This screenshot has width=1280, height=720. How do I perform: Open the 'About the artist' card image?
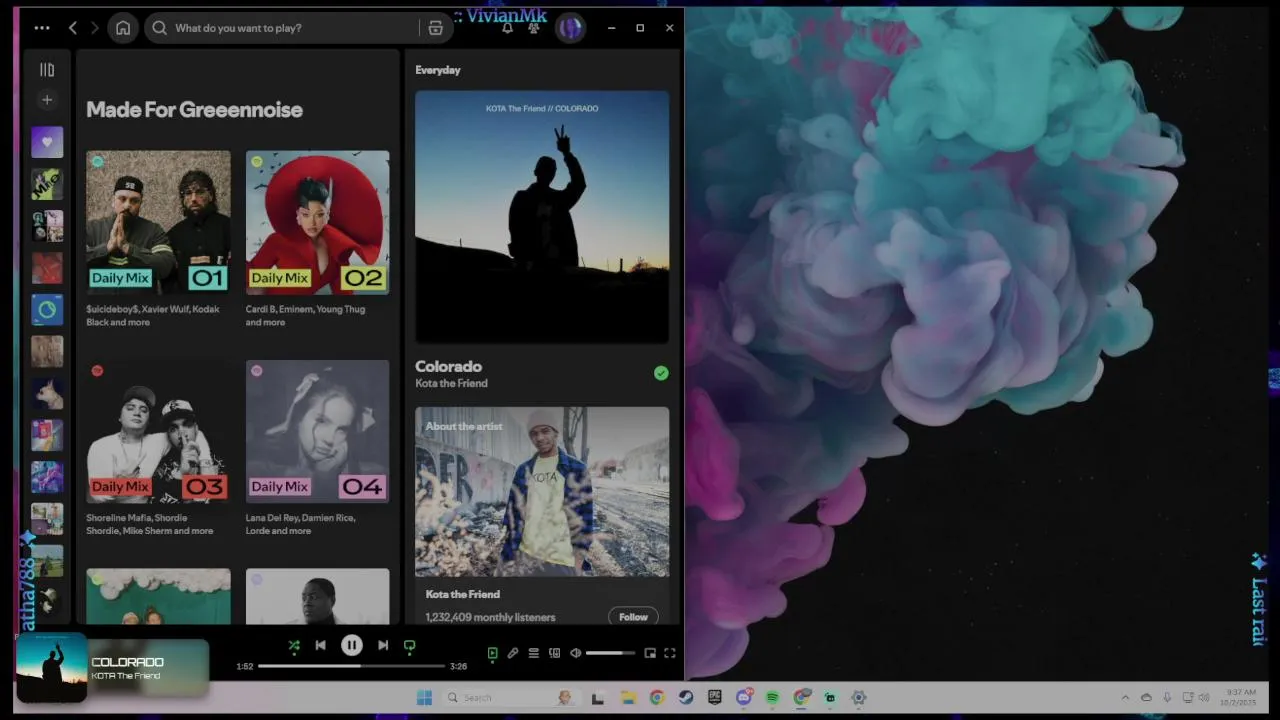pyautogui.click(x=542, y=491)
